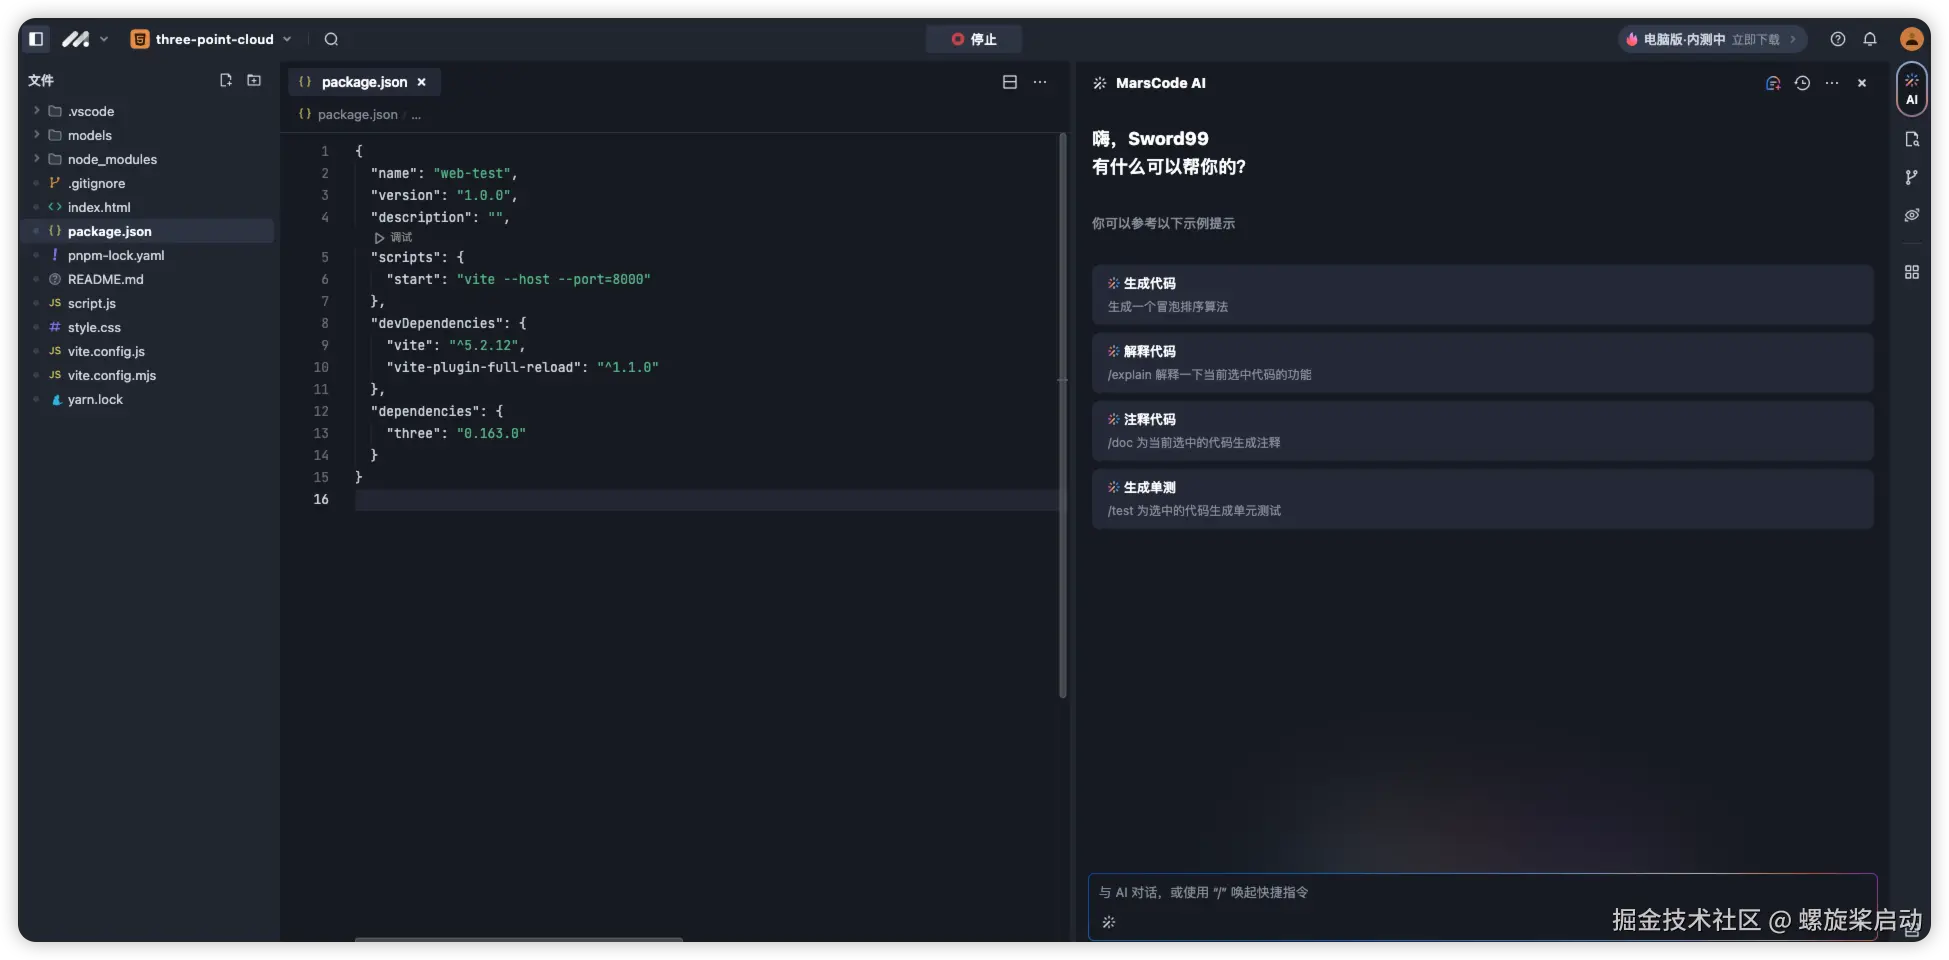Click line number 16 in the editor gutter
The width and height of the screenshot is (1949, 960).
pos(321,499)
